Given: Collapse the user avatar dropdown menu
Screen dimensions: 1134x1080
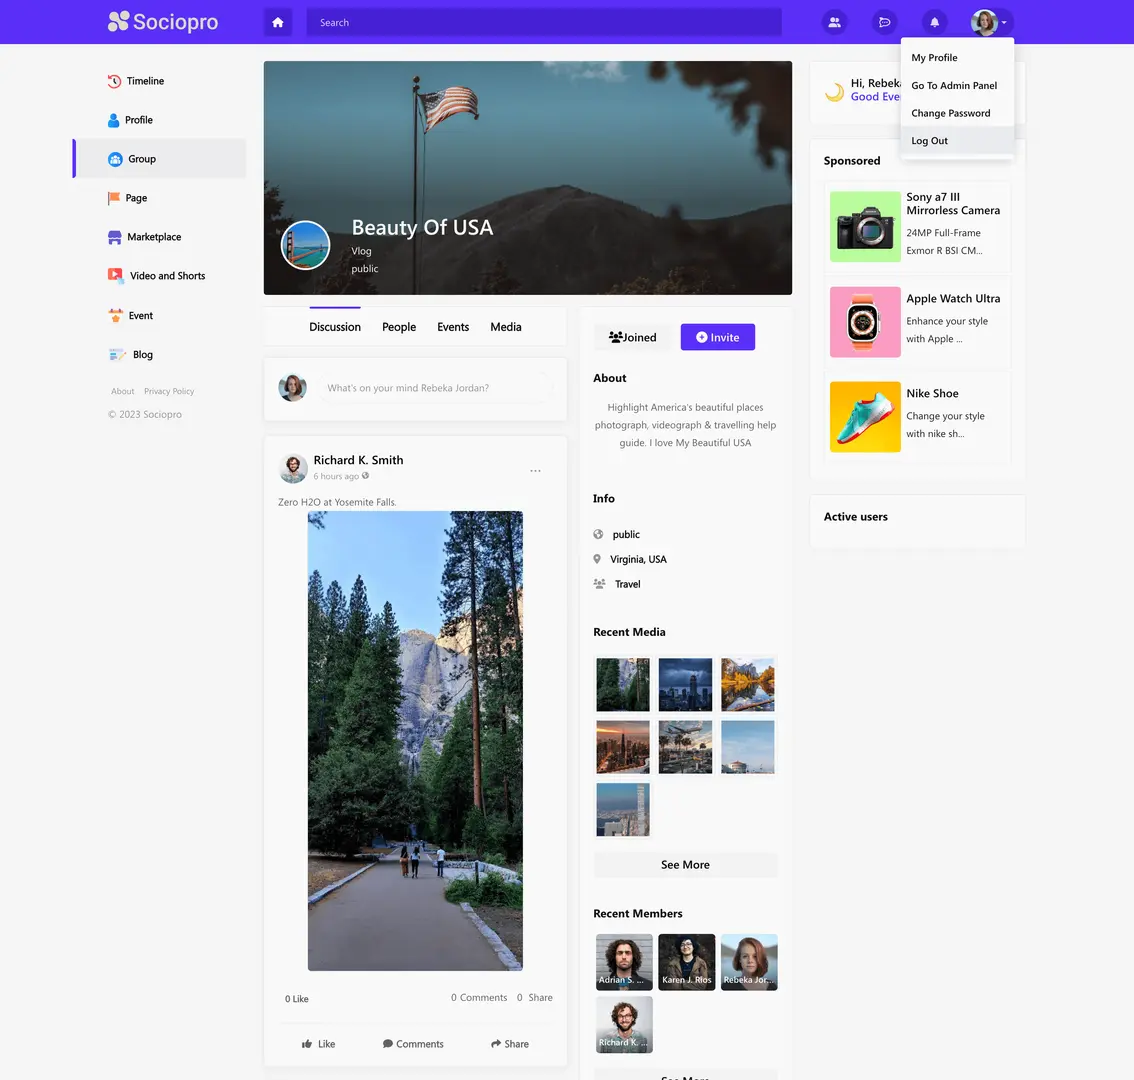Looking at the screenshot, I should click(x=990, y=22).
